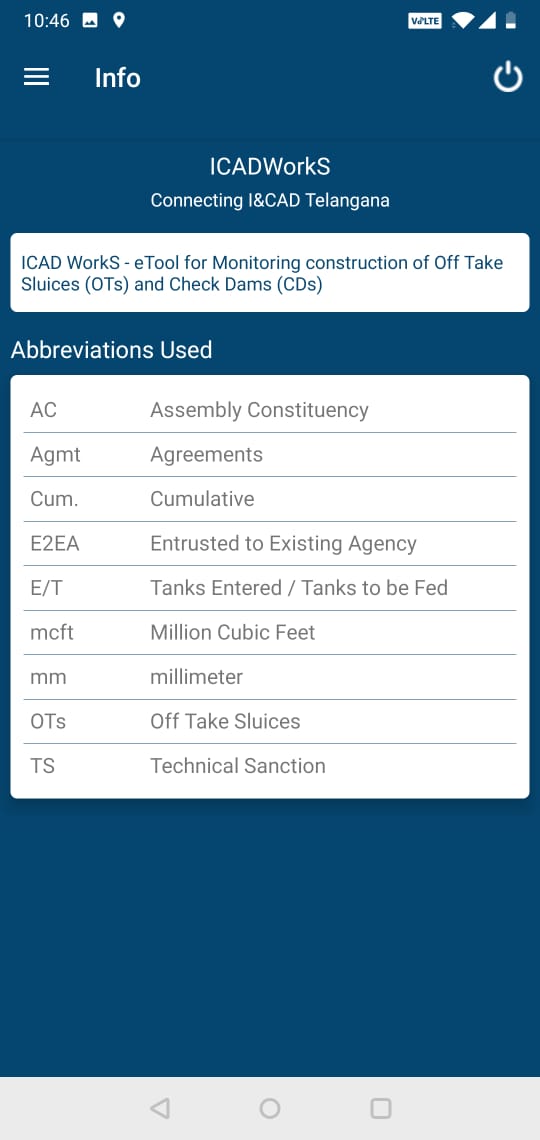Tap the E/T Tanks Entered row

[270, 587]
